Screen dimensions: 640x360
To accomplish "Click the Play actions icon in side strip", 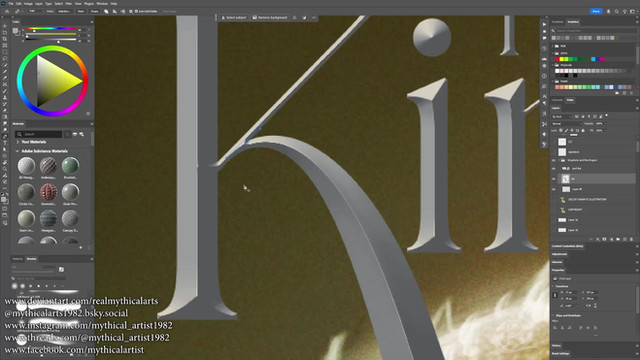I will (x=544, y=24).
